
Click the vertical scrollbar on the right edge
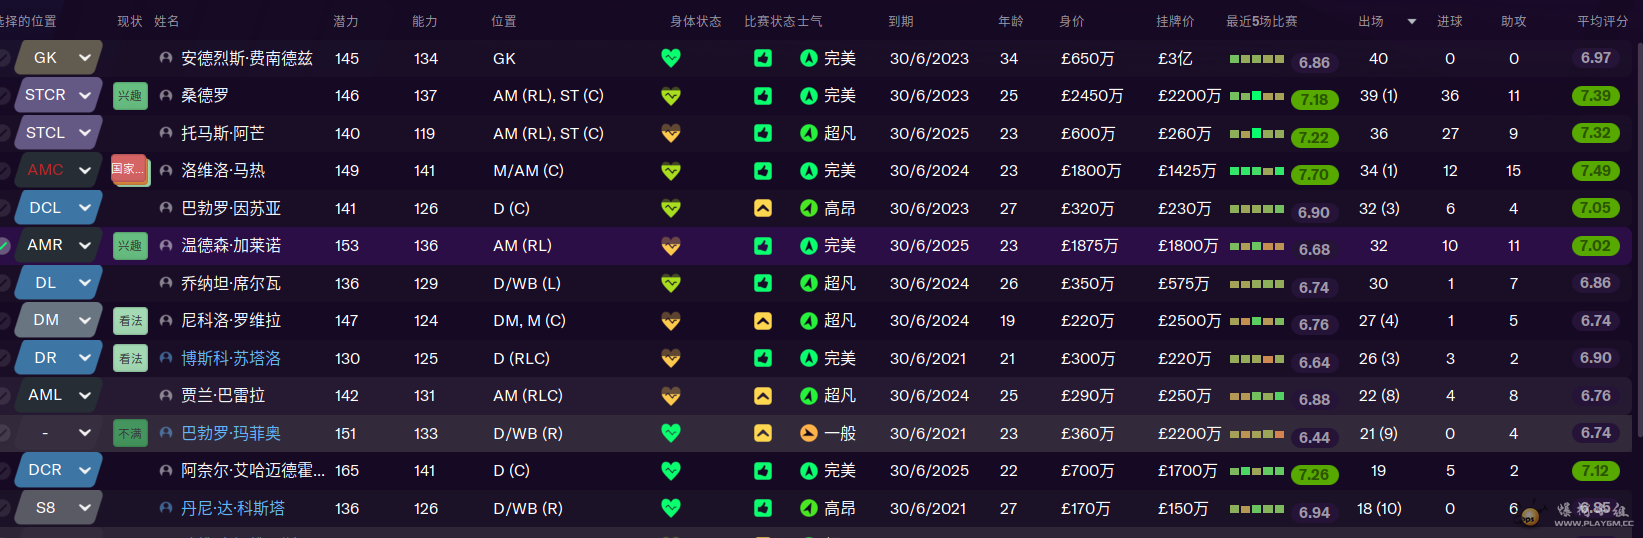1637,240
